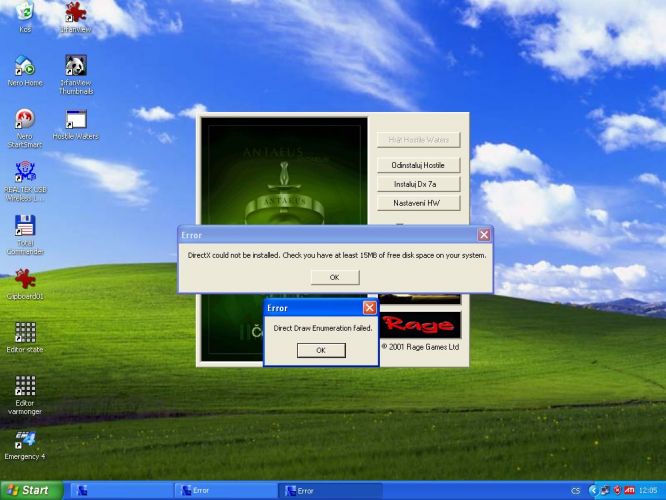Click the Instaluj Dx 7a button
This screenshot has height=500, width=666.
pyautogui.click(x=418, y=184)
